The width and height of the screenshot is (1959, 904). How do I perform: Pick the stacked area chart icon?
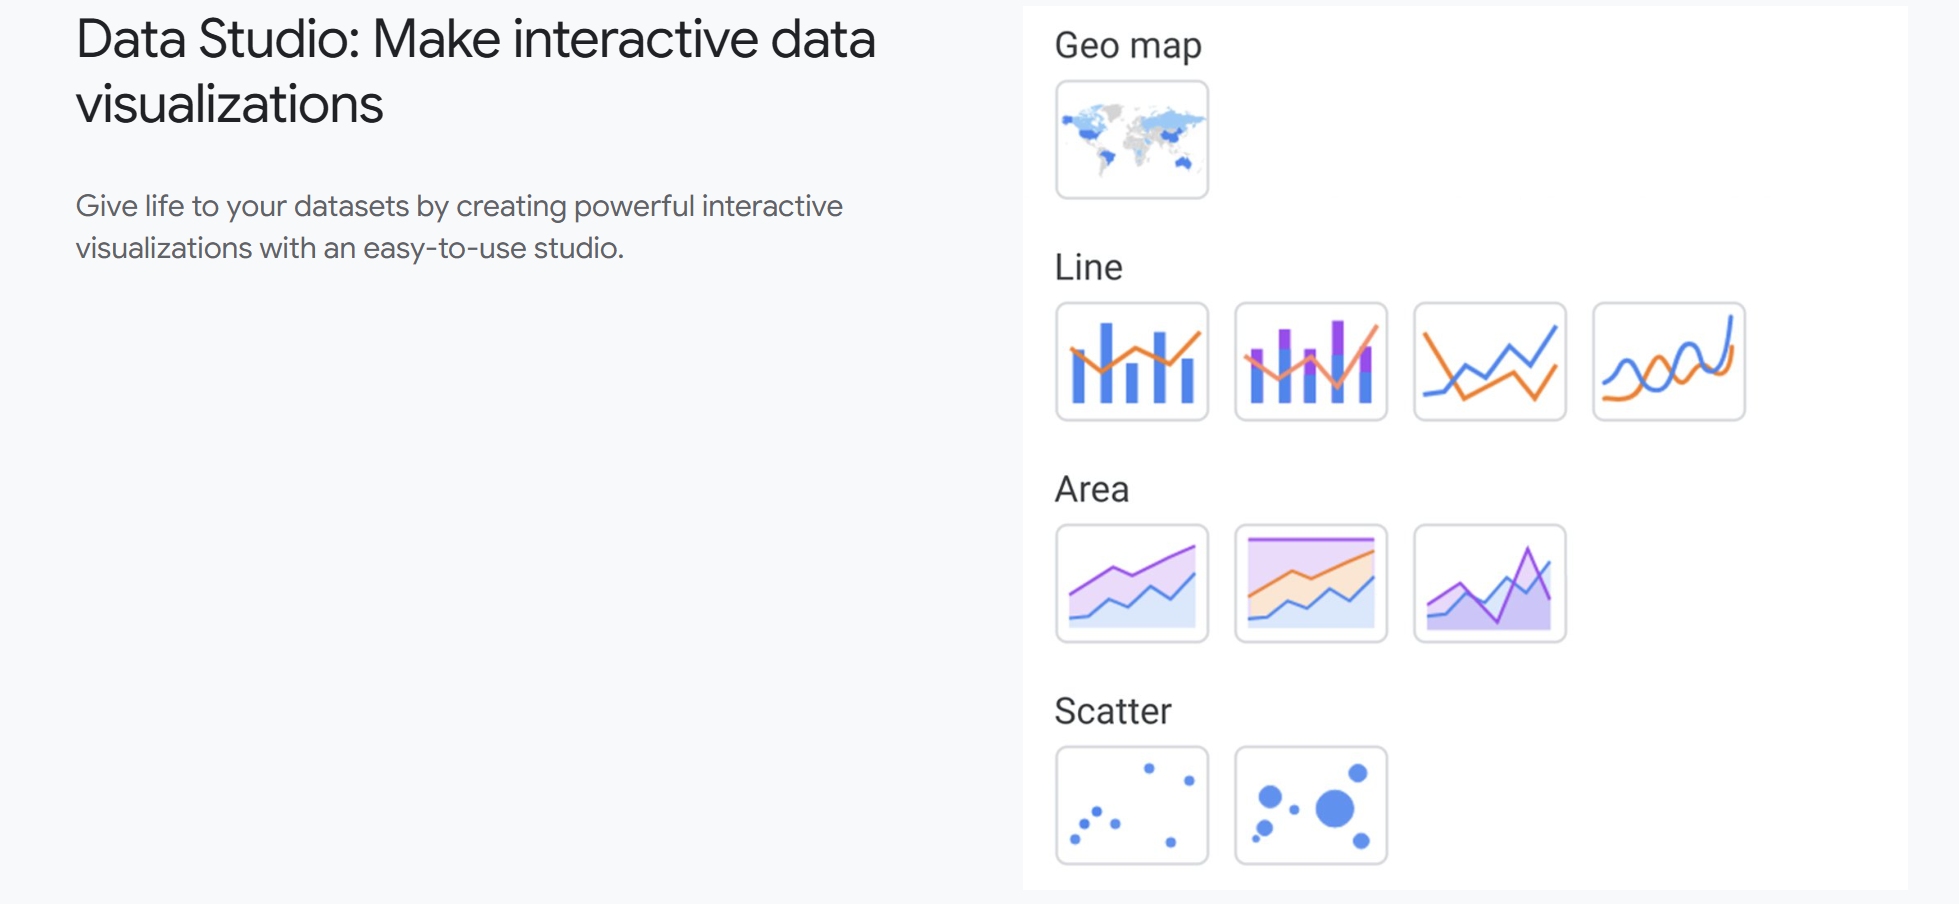coord(1310,583)
